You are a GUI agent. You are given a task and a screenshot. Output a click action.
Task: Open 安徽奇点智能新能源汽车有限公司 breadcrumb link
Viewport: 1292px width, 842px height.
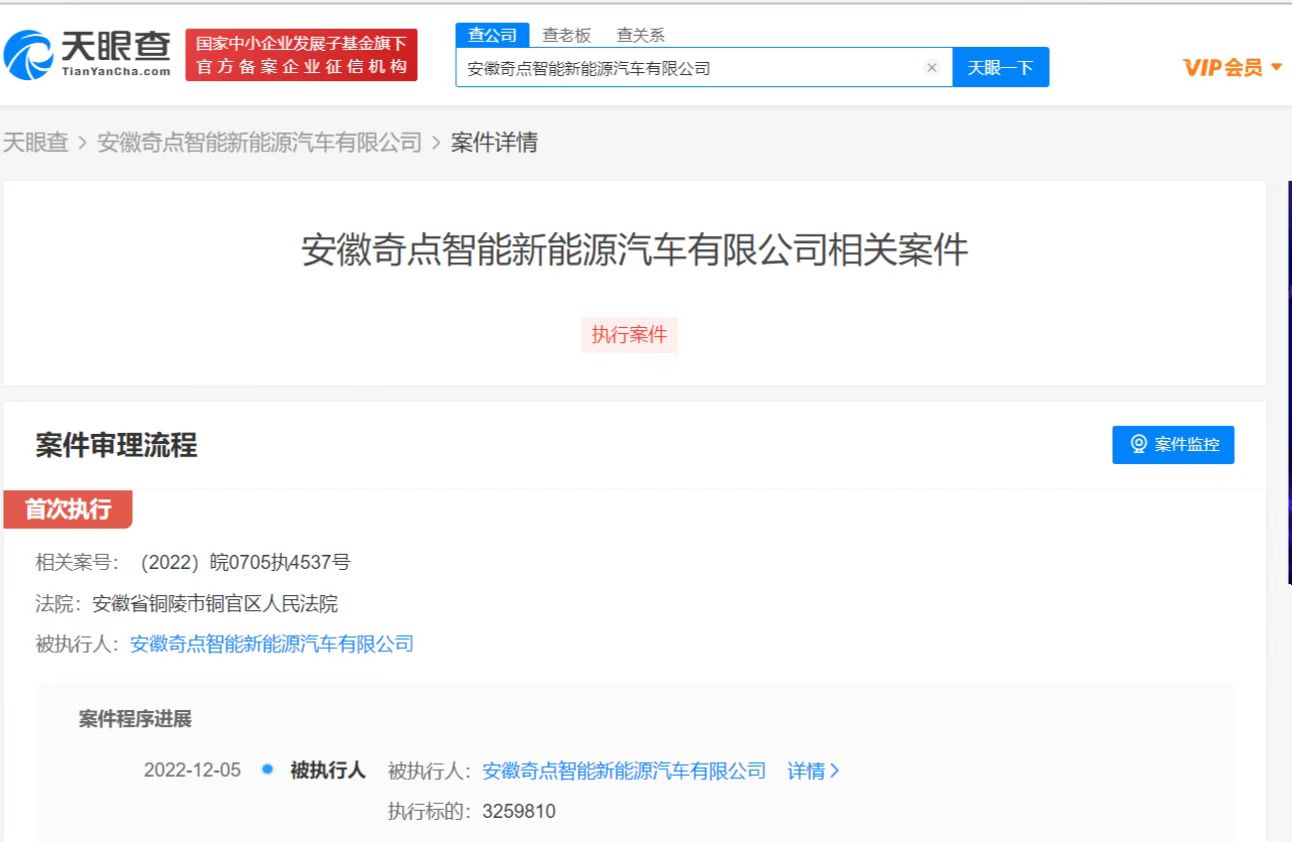(x=260, y=142)
